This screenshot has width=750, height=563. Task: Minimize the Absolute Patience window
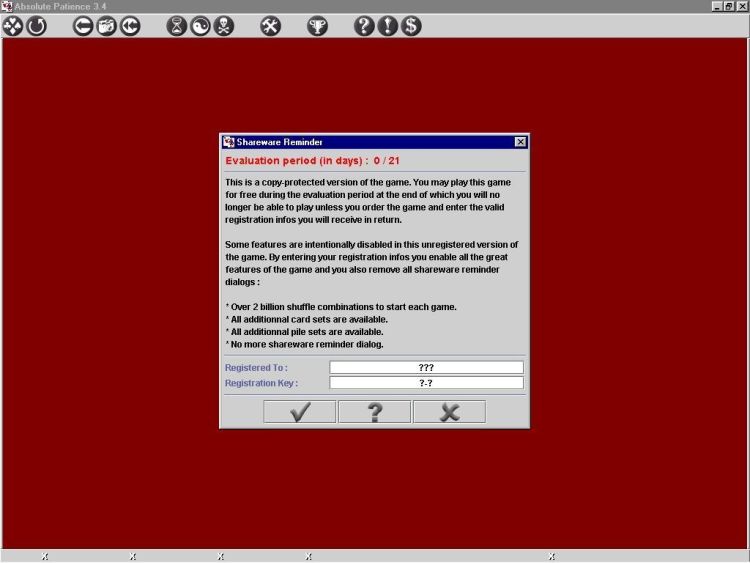[717, 6]
